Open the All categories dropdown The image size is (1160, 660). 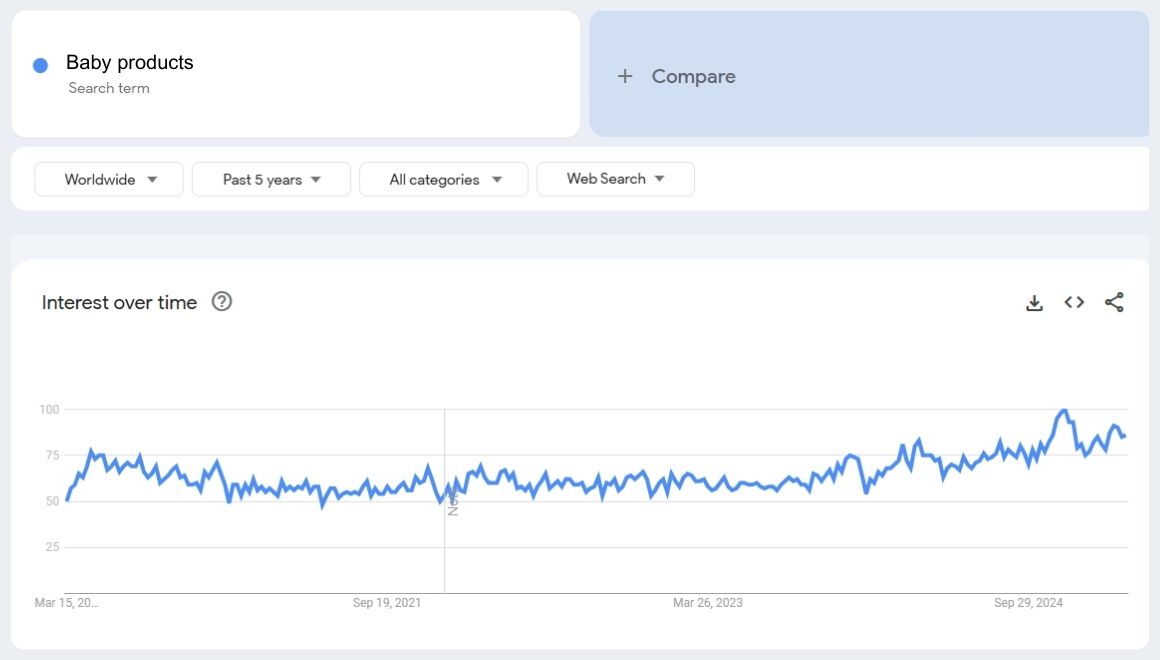[443, 179]
